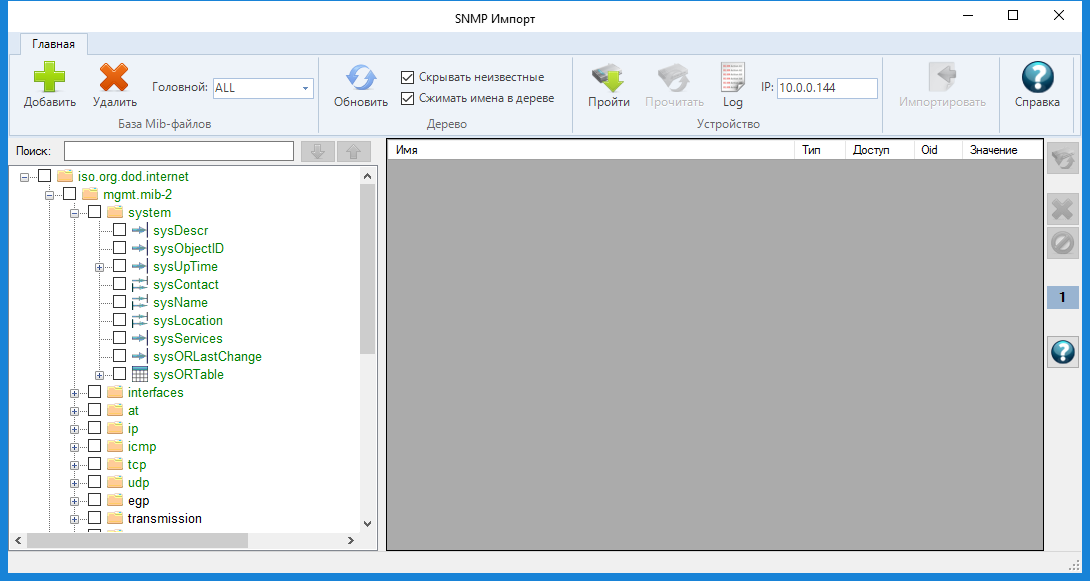Screen dimensions: 1090x581
Task: Click the Oid column header
Action: point(938,149)
